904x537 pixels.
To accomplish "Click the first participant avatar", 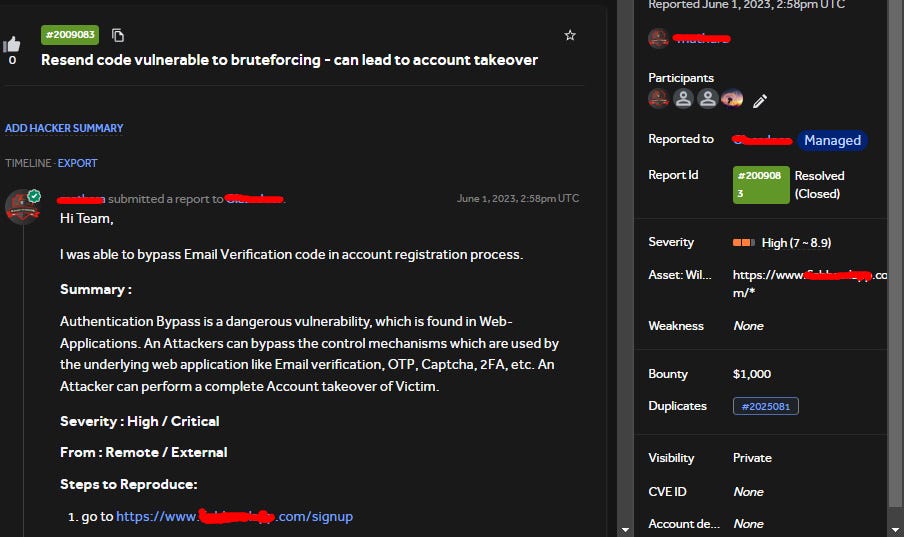I will 658,99.
